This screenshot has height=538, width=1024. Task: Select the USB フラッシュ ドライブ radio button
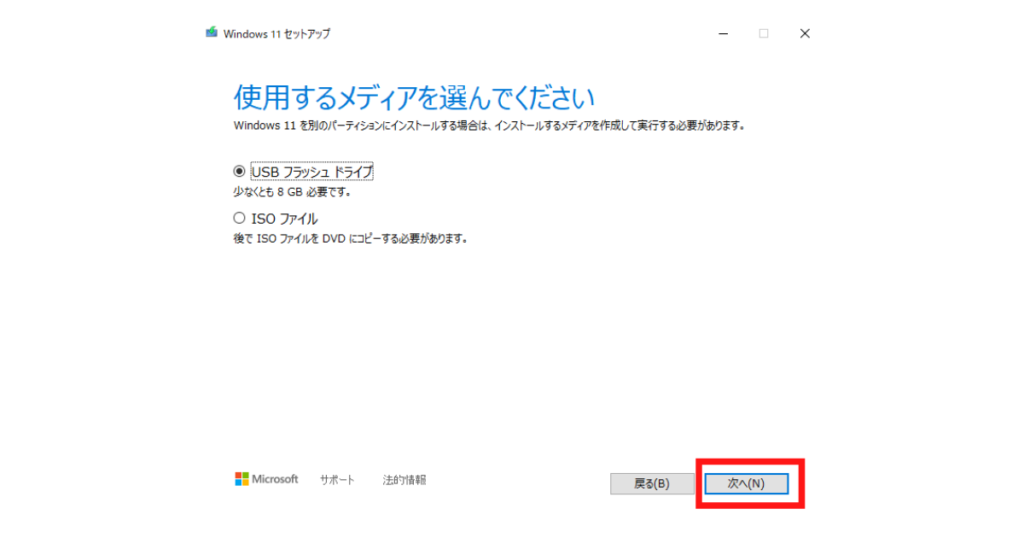(x=239, y=171)
